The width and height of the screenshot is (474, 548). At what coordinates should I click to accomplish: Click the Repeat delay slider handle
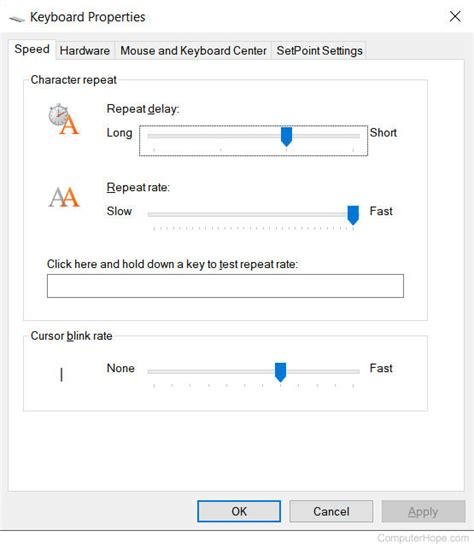coord(286,136)
